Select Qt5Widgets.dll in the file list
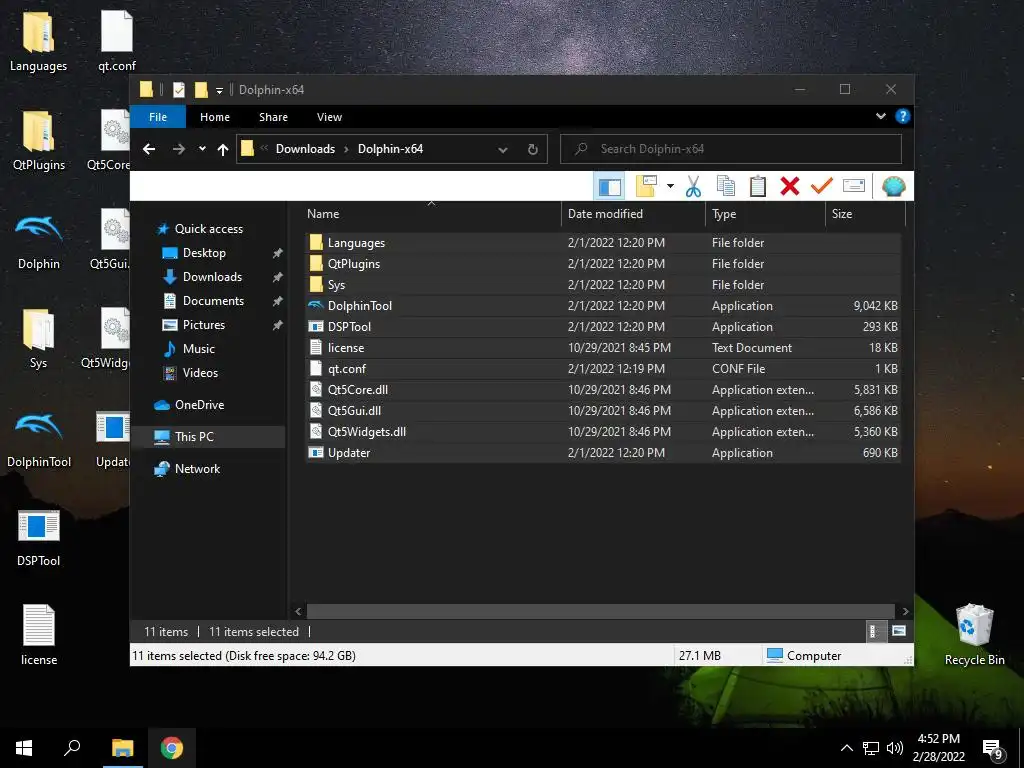Image resolution: width=1024 pixels, height=768 pixels. coord(603,432)
